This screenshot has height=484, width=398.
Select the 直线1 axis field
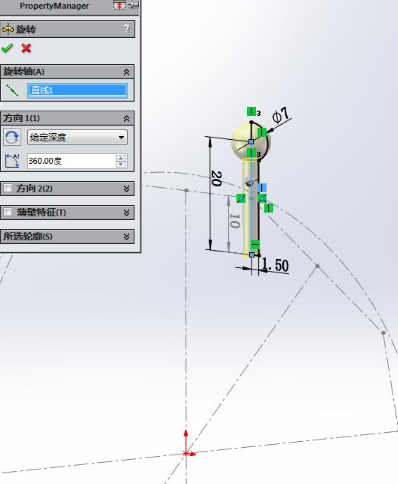click(77, 90)
